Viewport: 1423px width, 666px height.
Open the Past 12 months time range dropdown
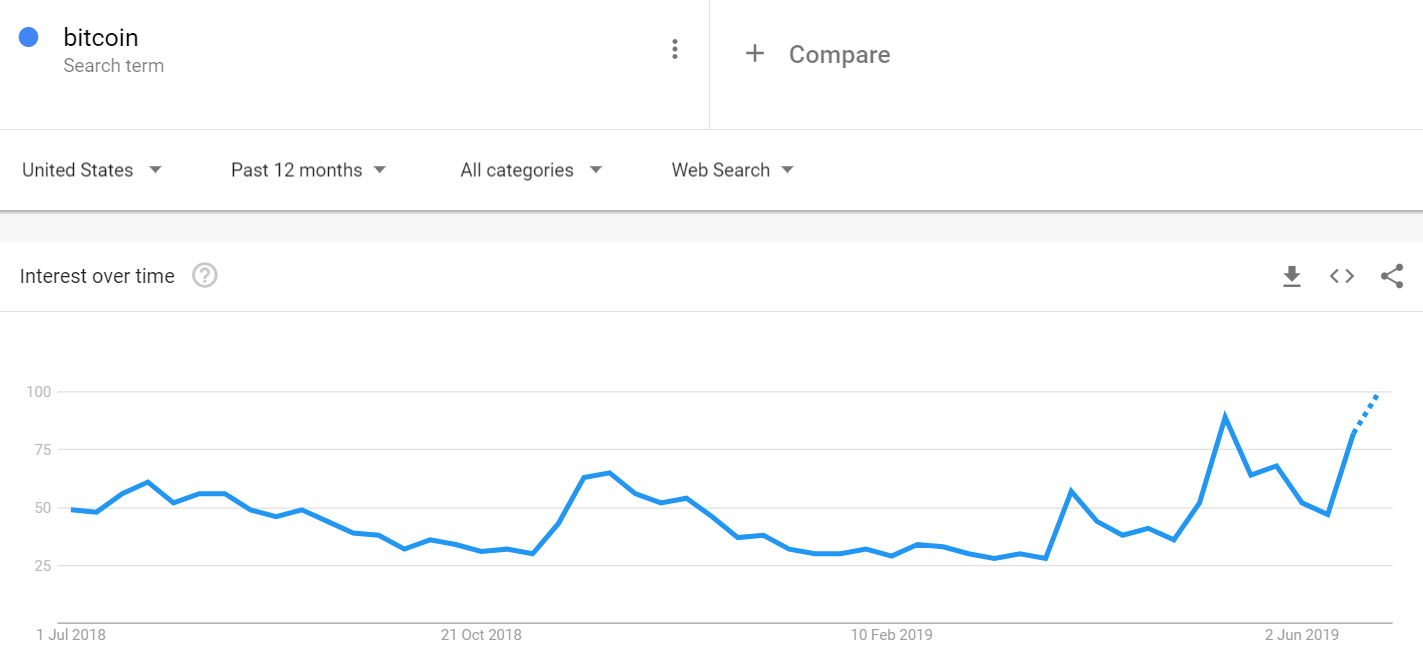[308, 170]
